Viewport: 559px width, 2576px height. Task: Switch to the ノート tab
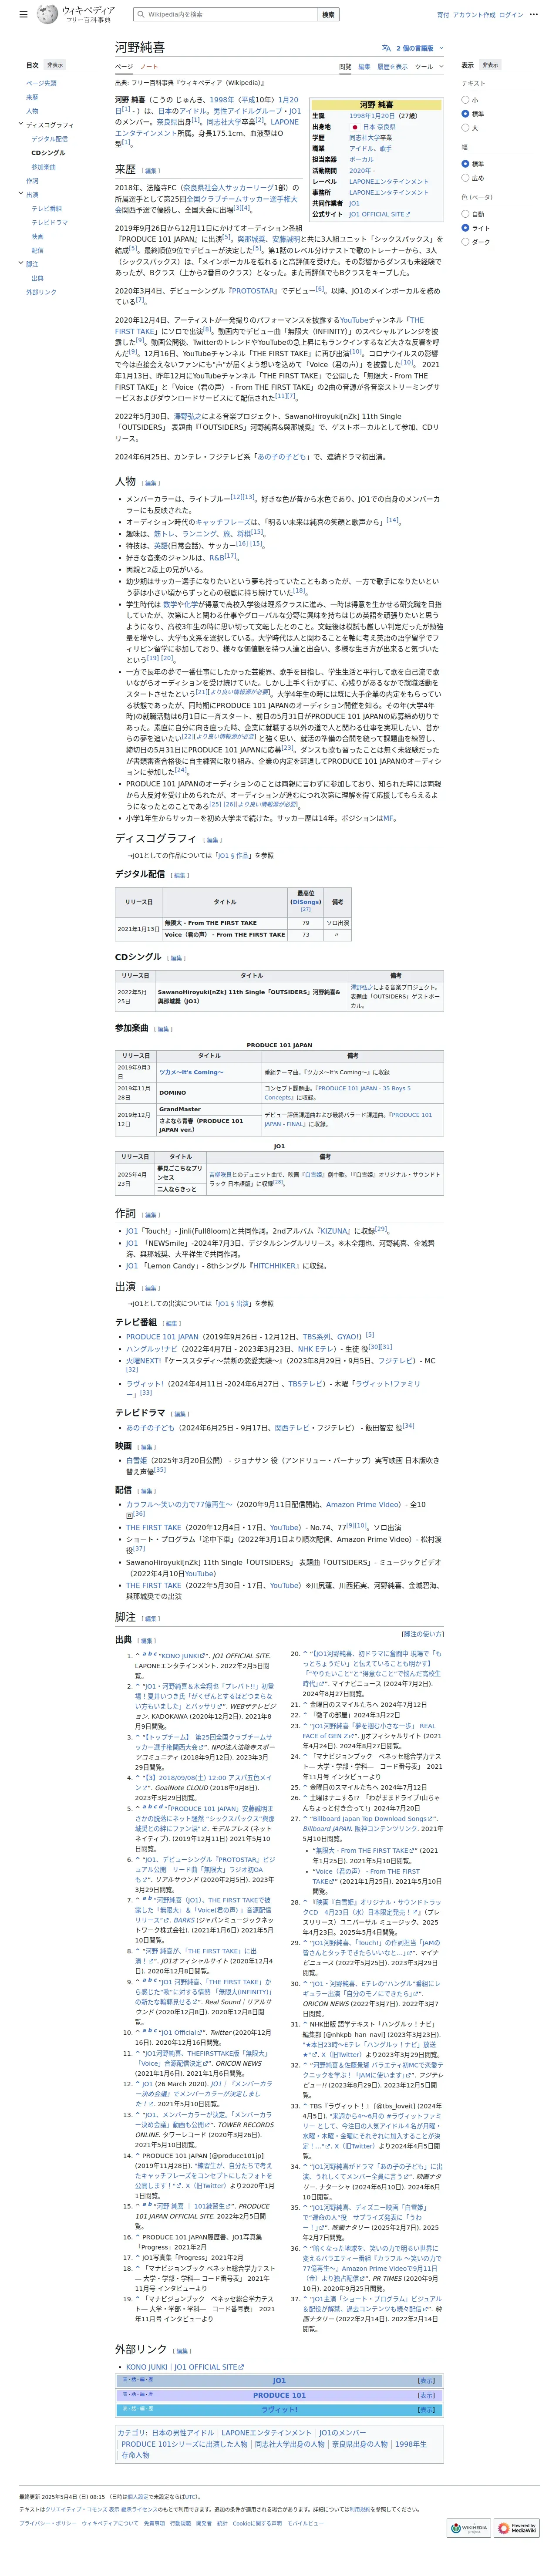pos(148,67)
